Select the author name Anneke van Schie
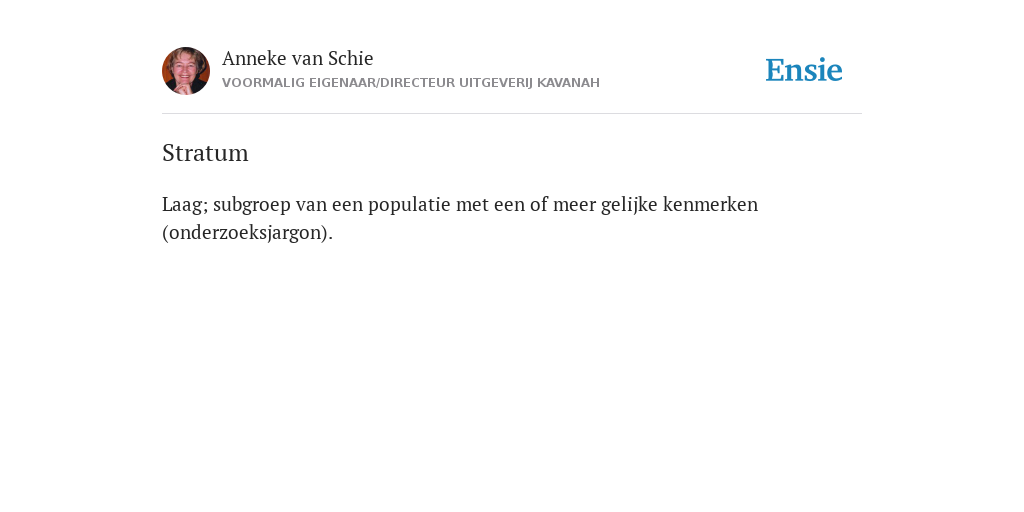This screenshot has height=512, width=1024. [x=298, y=58]
